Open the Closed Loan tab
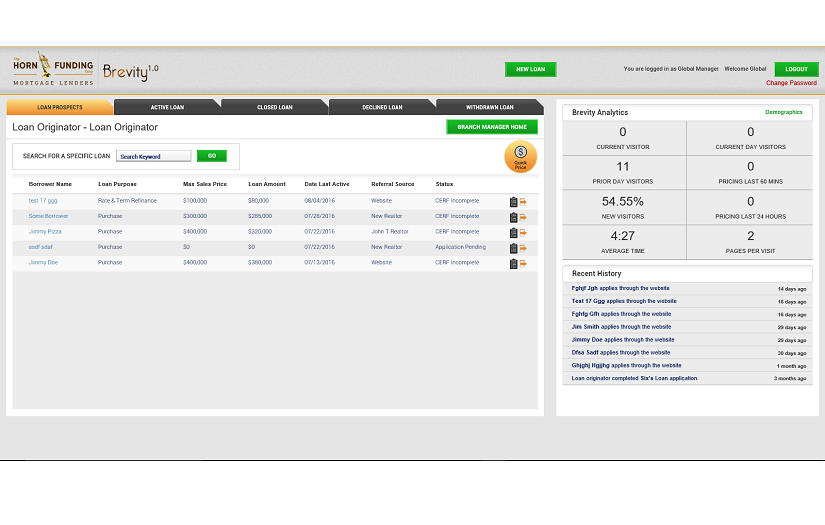Viewport: 825px width, 525px height. click(x=275, y=107)
